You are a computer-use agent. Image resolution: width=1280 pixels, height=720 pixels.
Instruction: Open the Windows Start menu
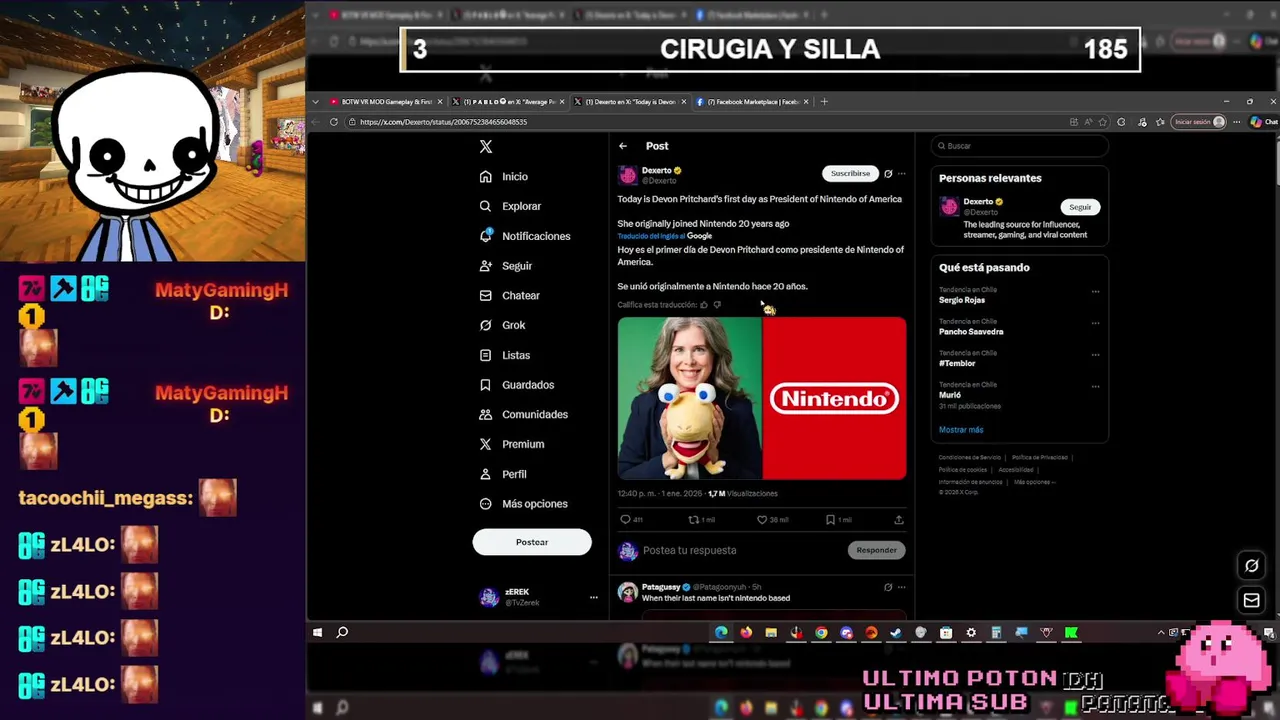[318, 632]
